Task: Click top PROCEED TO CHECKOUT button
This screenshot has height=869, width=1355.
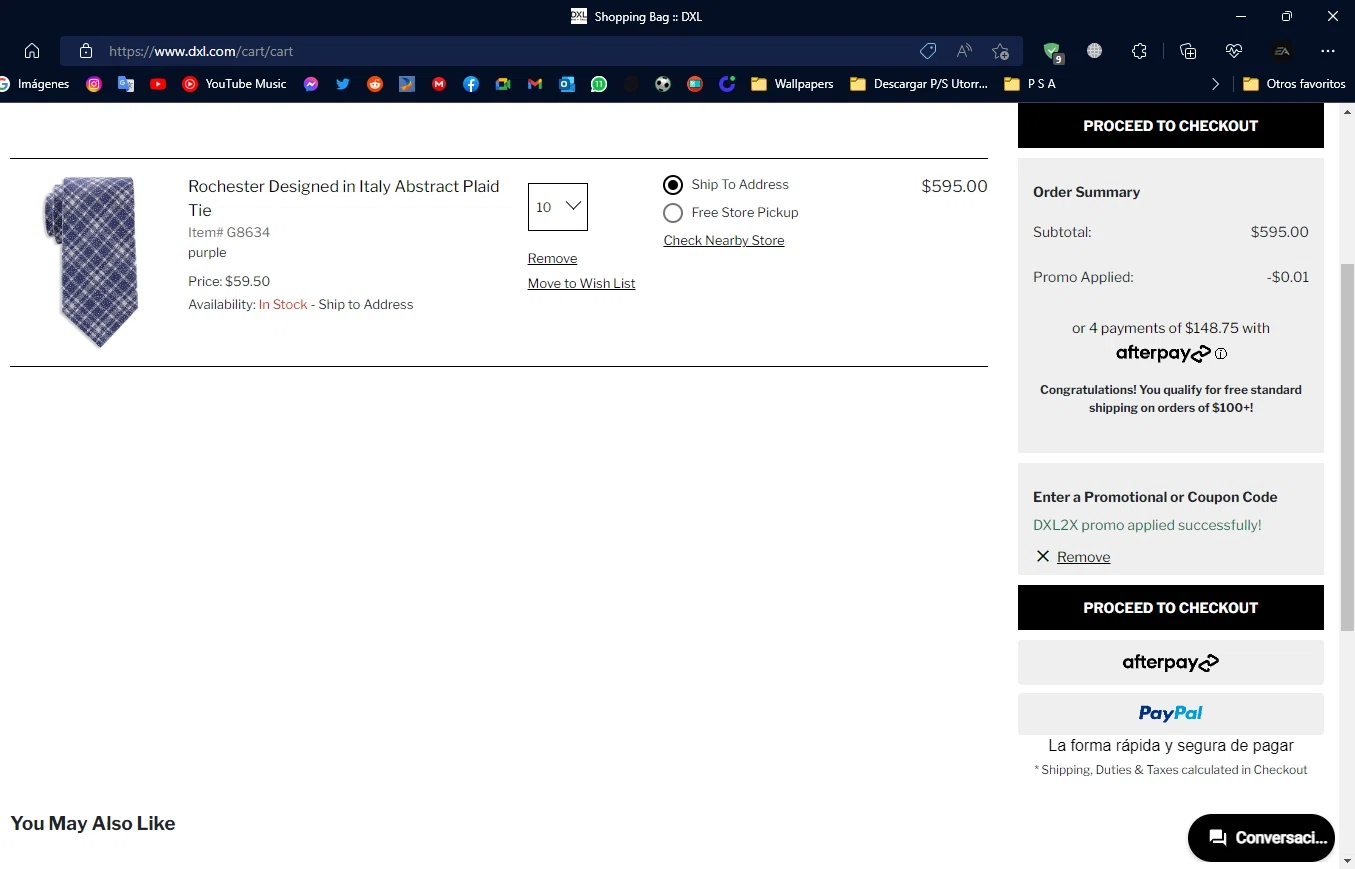Action: point(1171,126)
